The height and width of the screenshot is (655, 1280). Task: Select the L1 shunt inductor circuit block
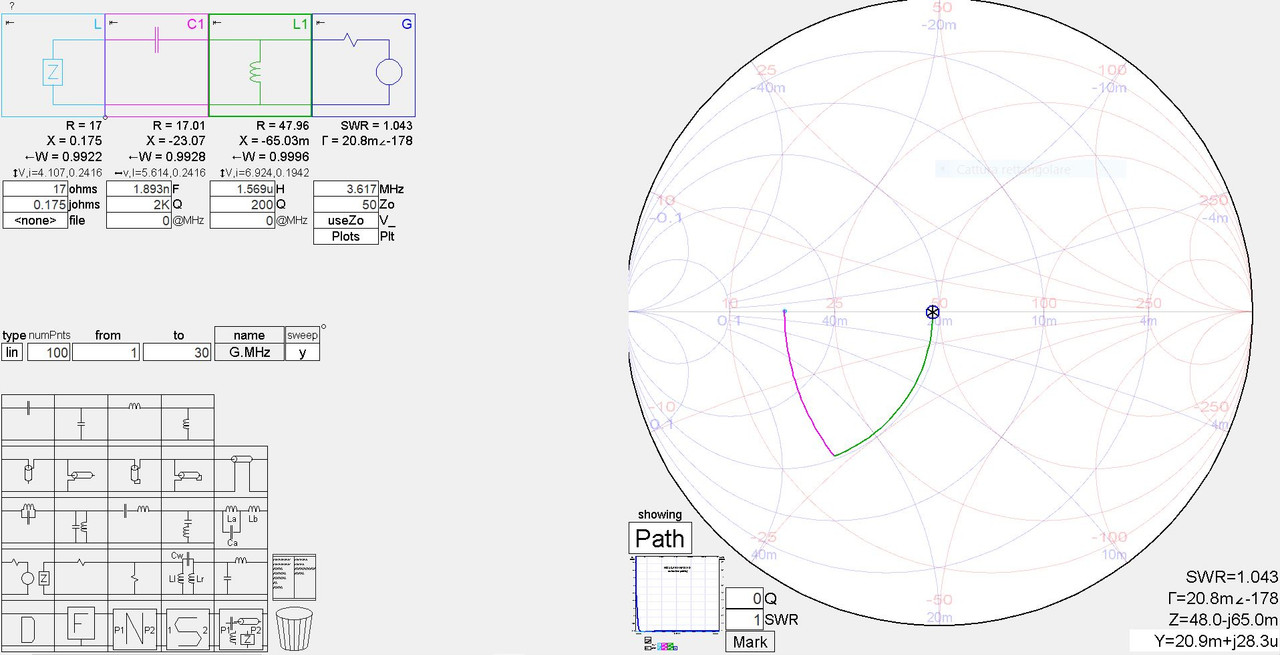point(261,65)
